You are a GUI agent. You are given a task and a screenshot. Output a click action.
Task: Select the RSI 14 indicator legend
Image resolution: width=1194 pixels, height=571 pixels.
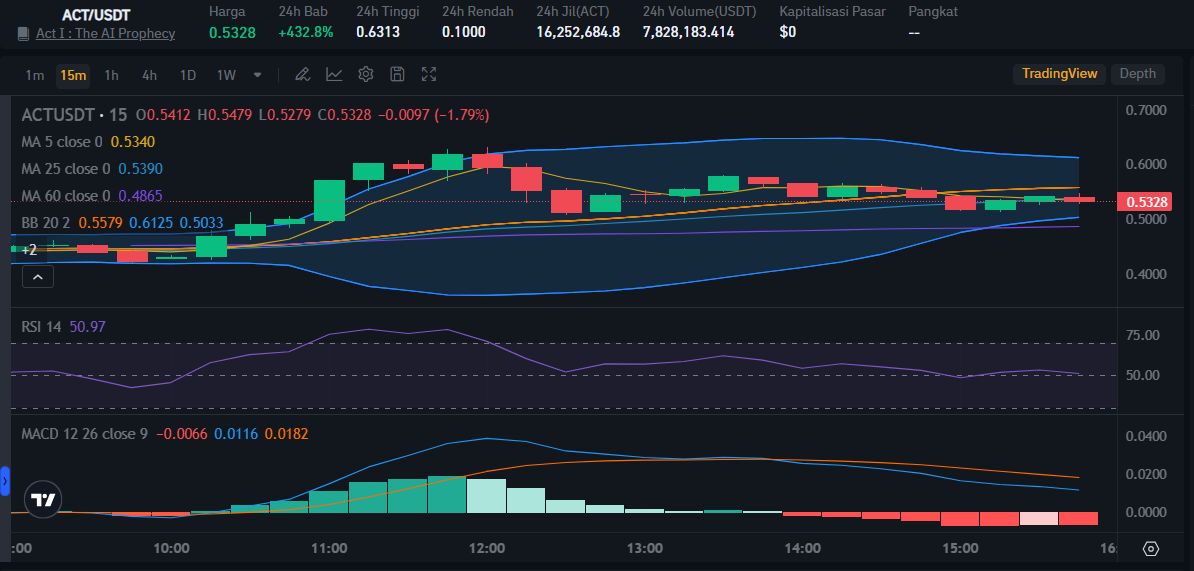[42, 327]
